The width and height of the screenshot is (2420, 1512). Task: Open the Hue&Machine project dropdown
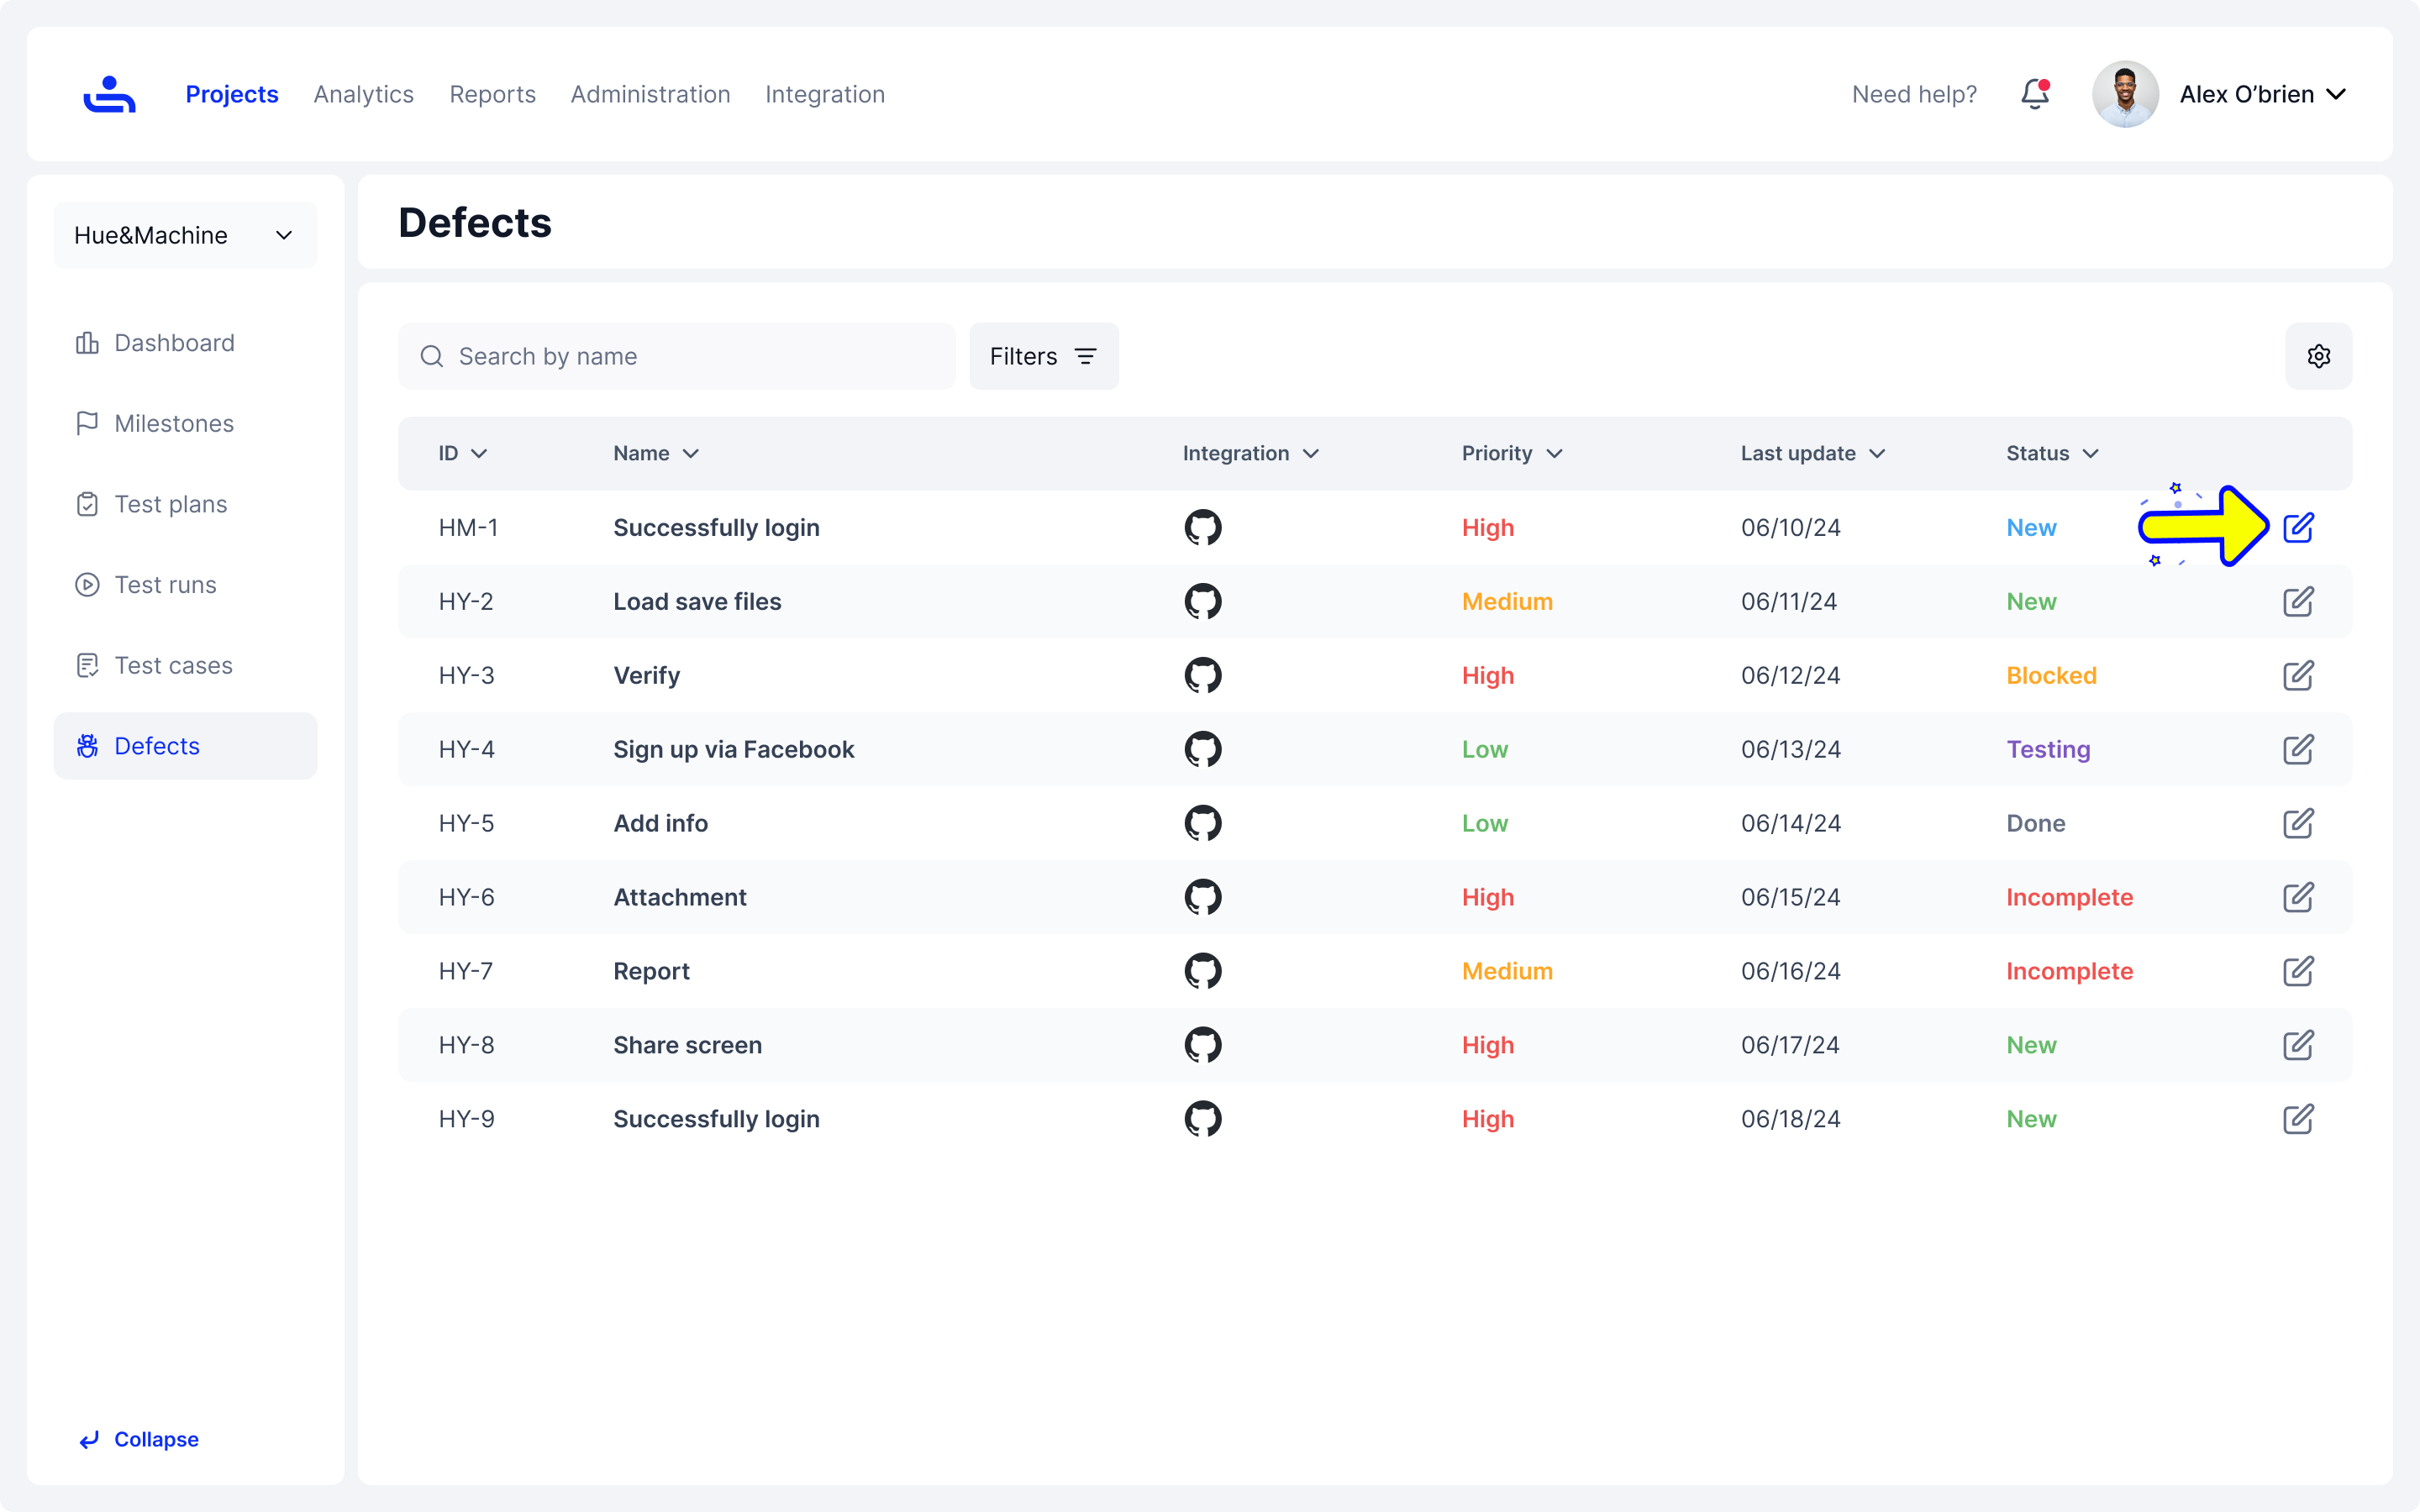coord(185,235)
